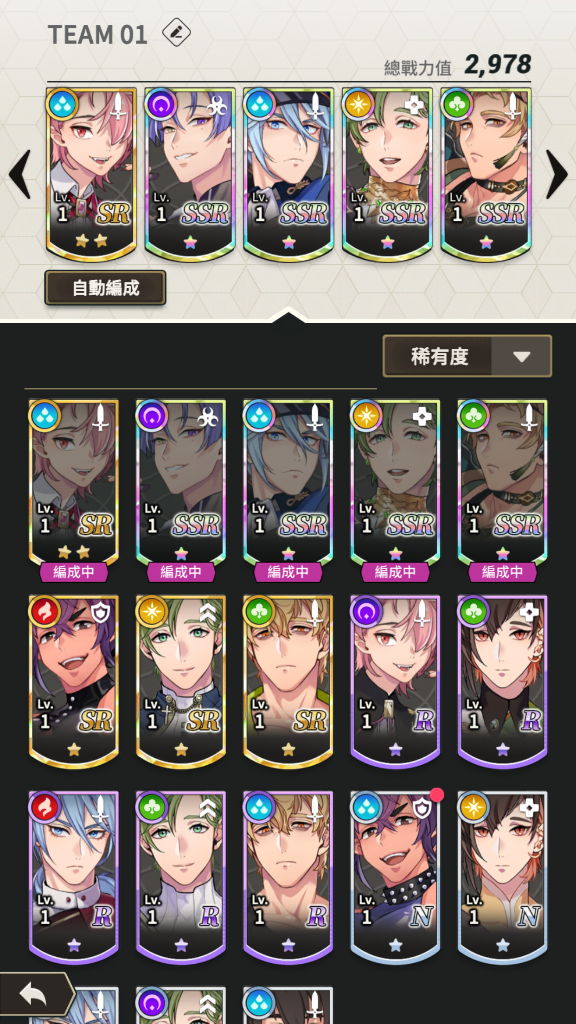
Task: Choose the blond-haired clover-element SR card
Action: tap(288, 682)
